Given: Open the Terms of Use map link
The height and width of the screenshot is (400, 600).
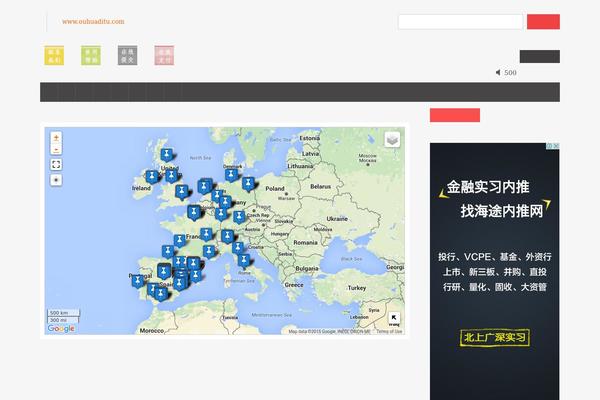Looking at the screenshot, I should click(389, 331).
